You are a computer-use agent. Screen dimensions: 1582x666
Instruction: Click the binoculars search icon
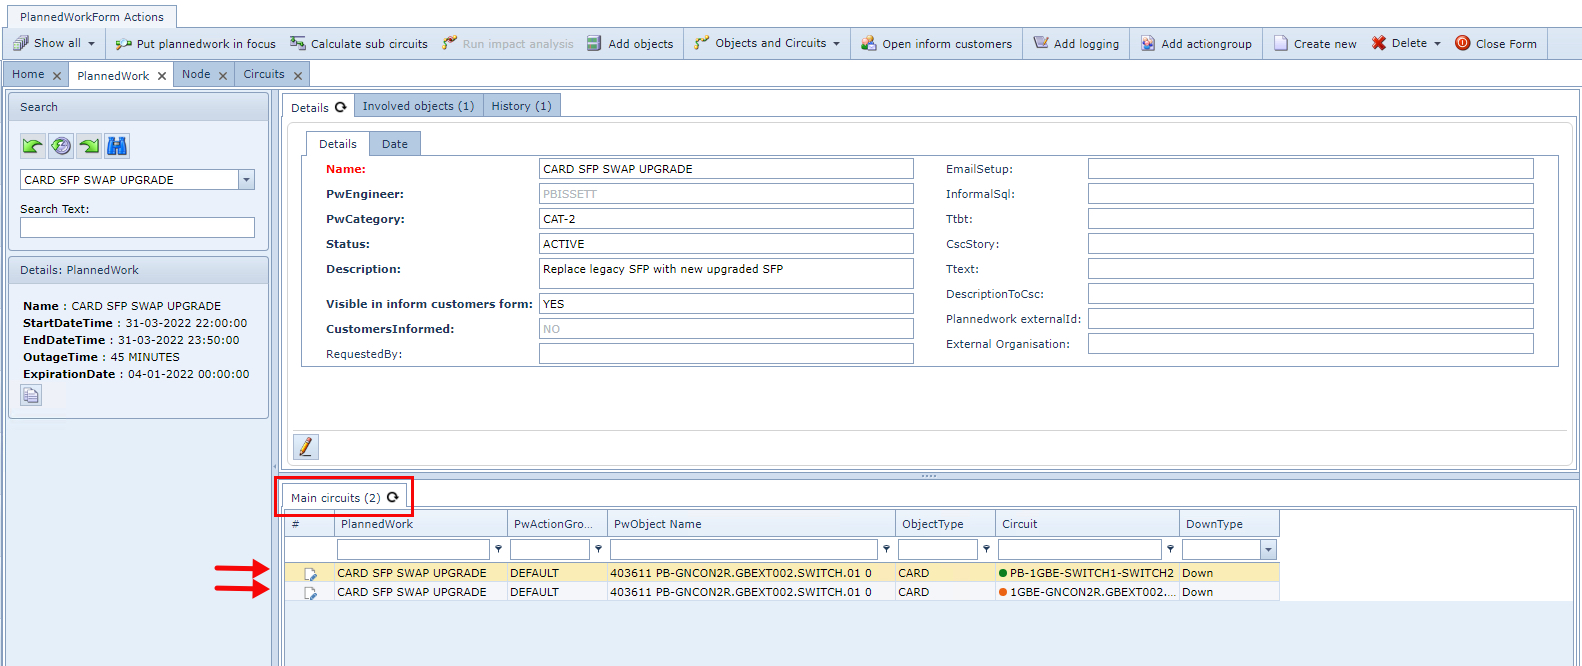117,146
